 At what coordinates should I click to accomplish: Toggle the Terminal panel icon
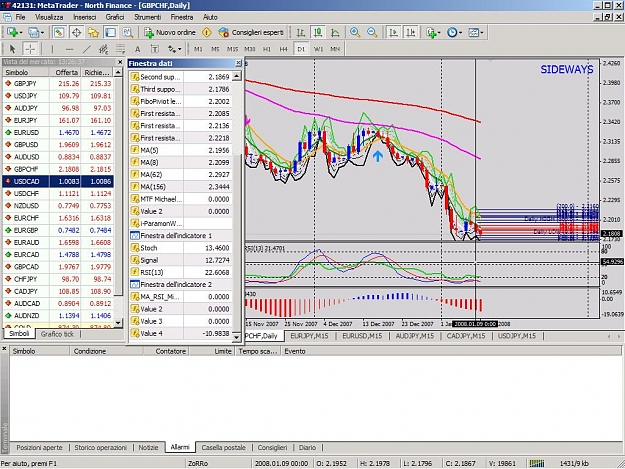110,33
